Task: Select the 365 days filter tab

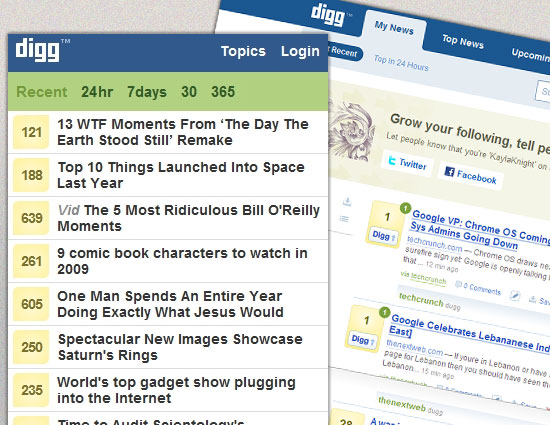Action: (223, 92)
